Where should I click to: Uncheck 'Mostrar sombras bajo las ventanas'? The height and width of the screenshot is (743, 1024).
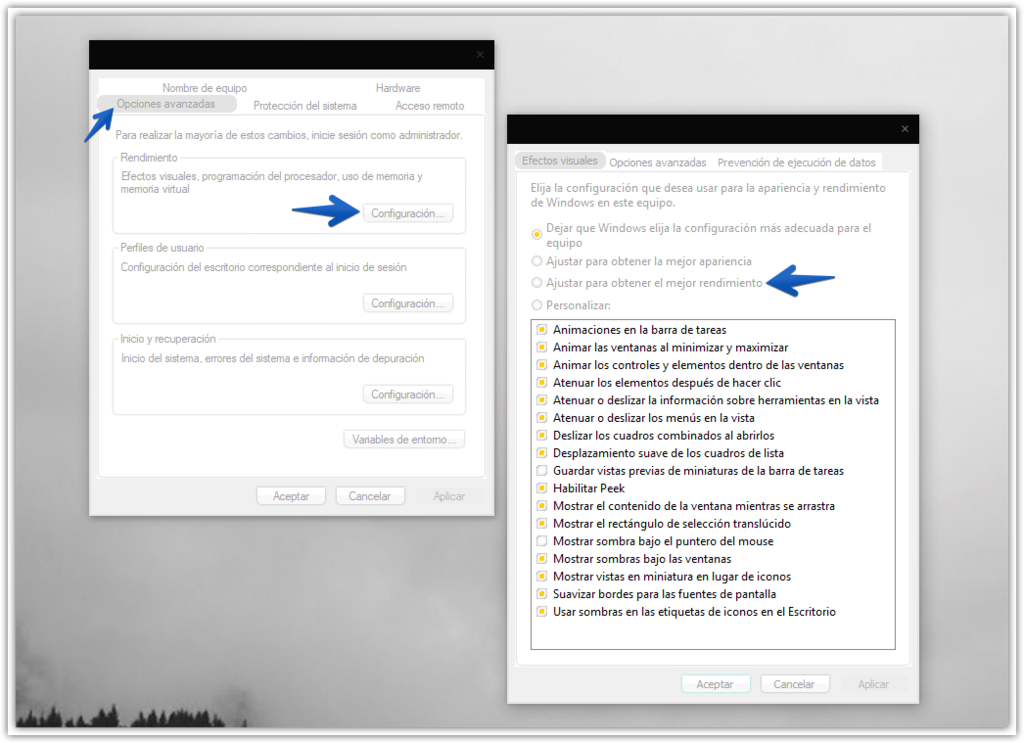click(x=542, y=559)
